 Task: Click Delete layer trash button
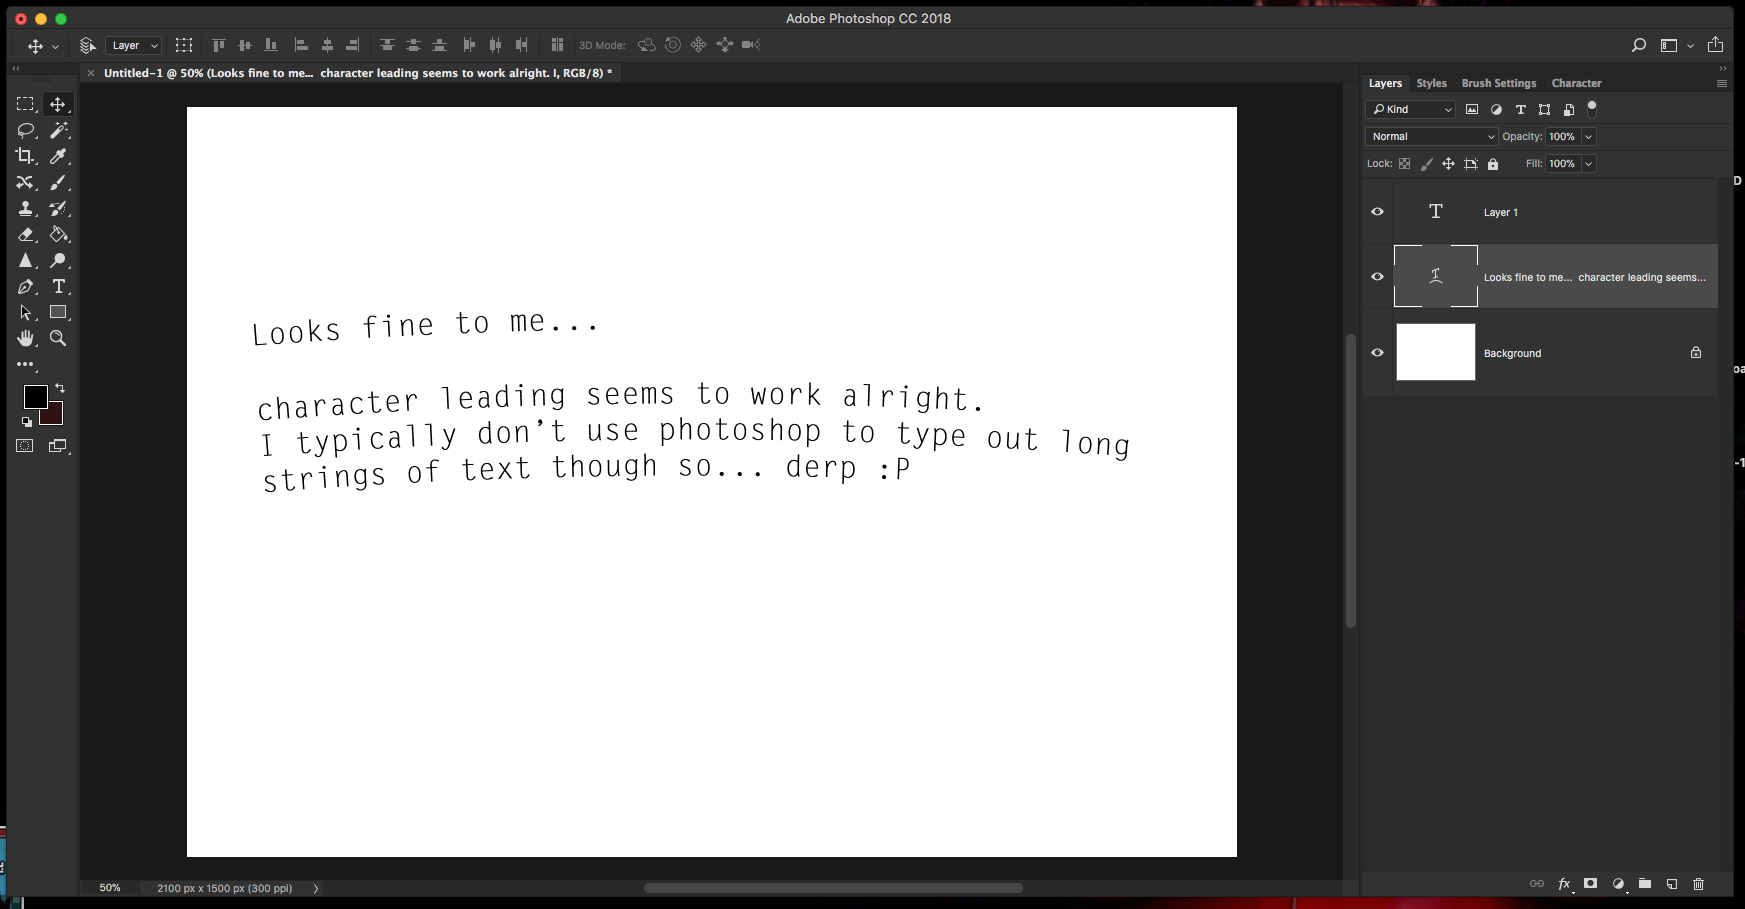click(1698, 884)
